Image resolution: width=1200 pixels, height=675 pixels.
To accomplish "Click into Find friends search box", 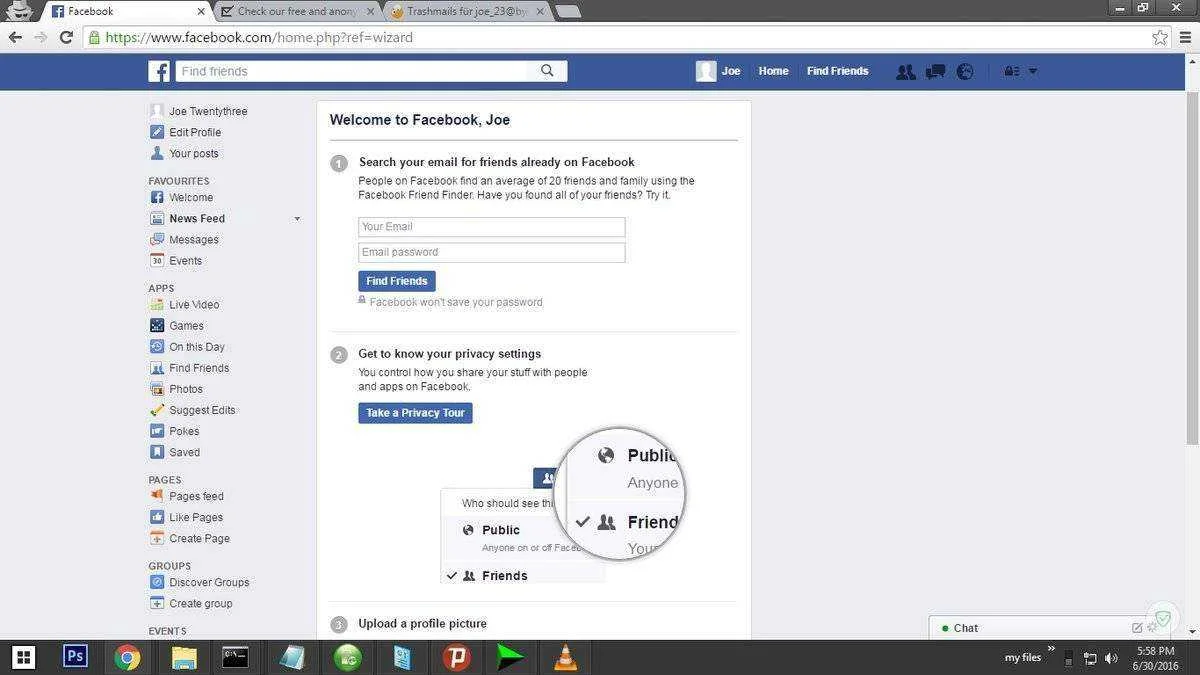I will (x=352, y=71).
